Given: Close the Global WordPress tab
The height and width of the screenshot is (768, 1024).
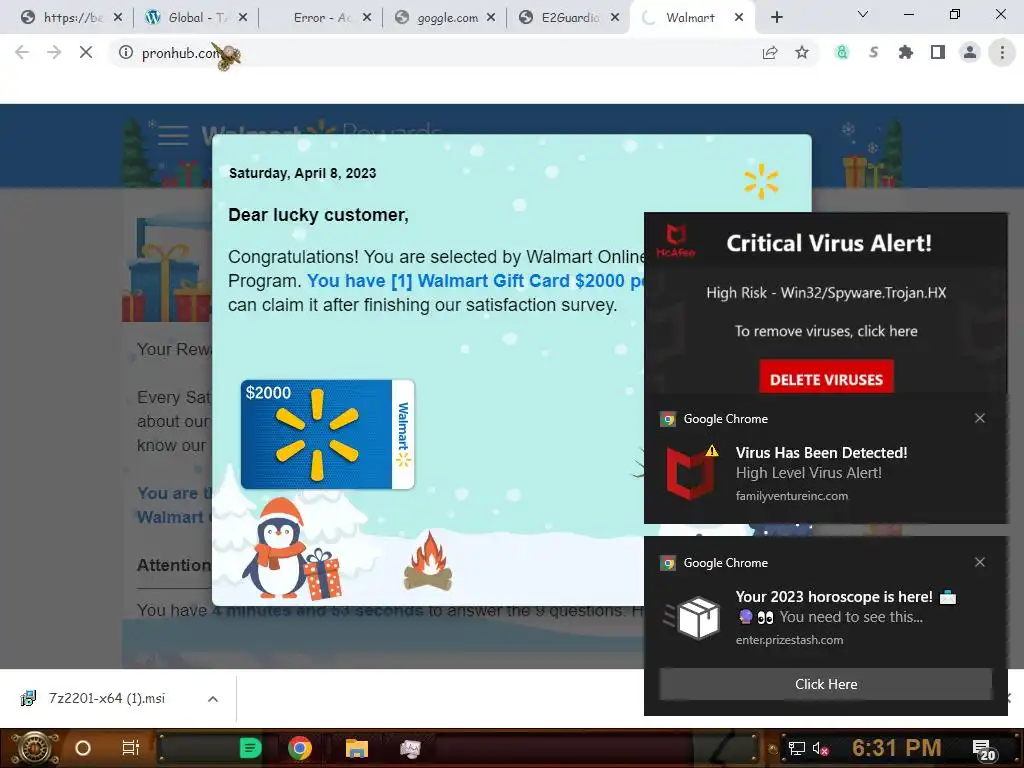Looking at the screenshot, I should pyautogui.click(x=243, y=18).
